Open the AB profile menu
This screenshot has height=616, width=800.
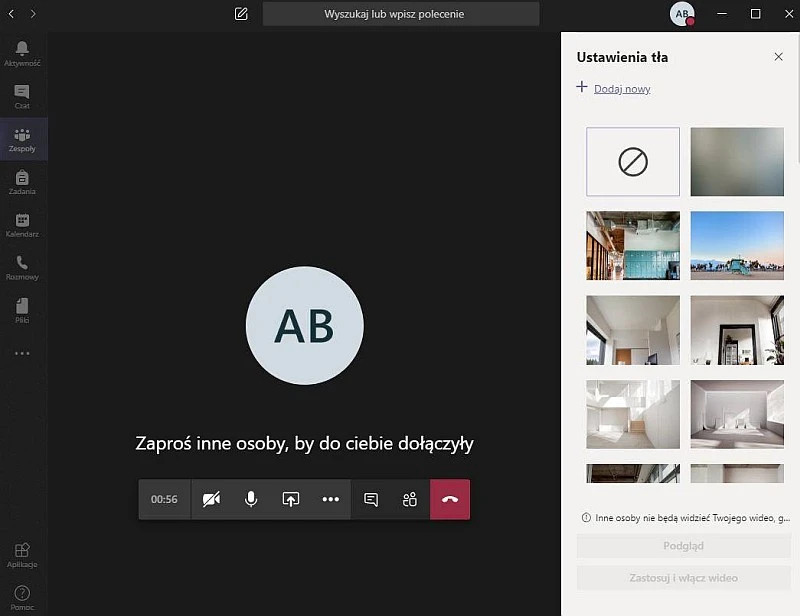coord(682,14)
